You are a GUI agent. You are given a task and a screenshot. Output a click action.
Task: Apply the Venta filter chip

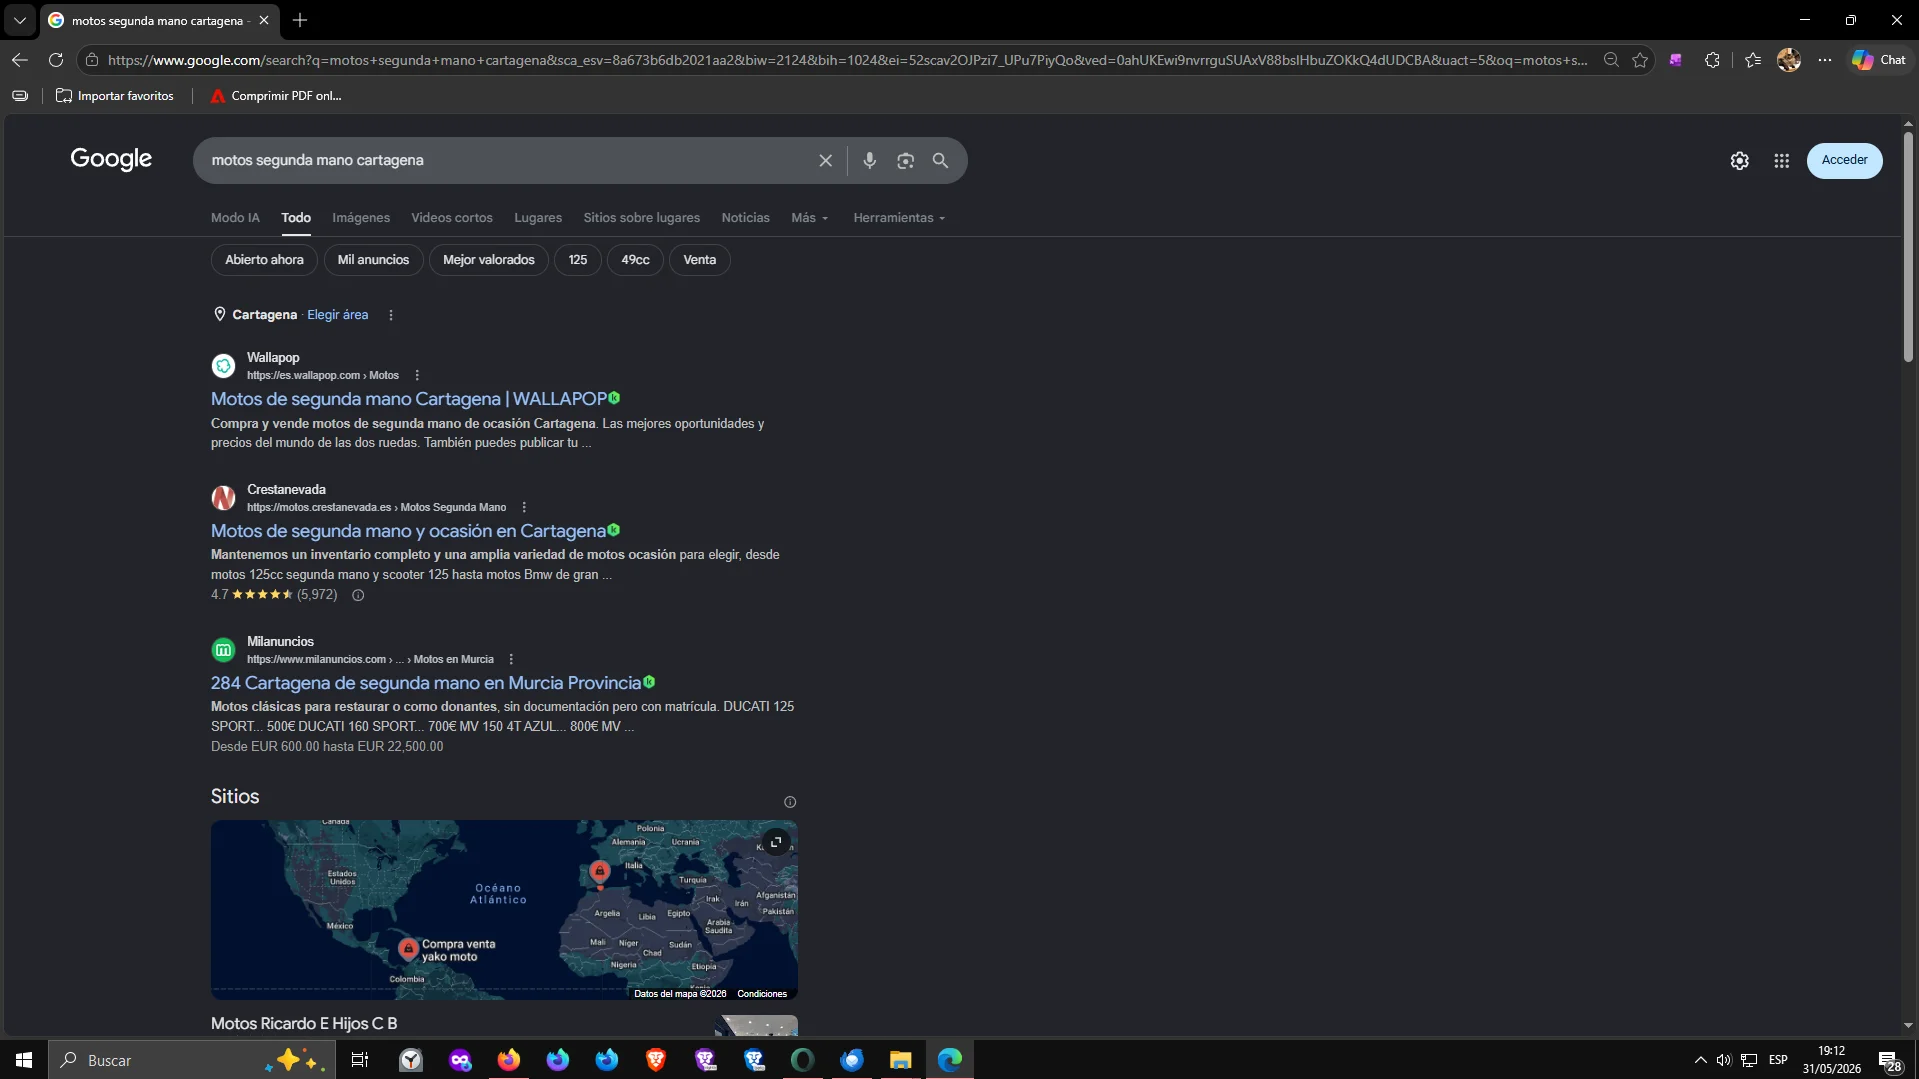pos(699,260)
